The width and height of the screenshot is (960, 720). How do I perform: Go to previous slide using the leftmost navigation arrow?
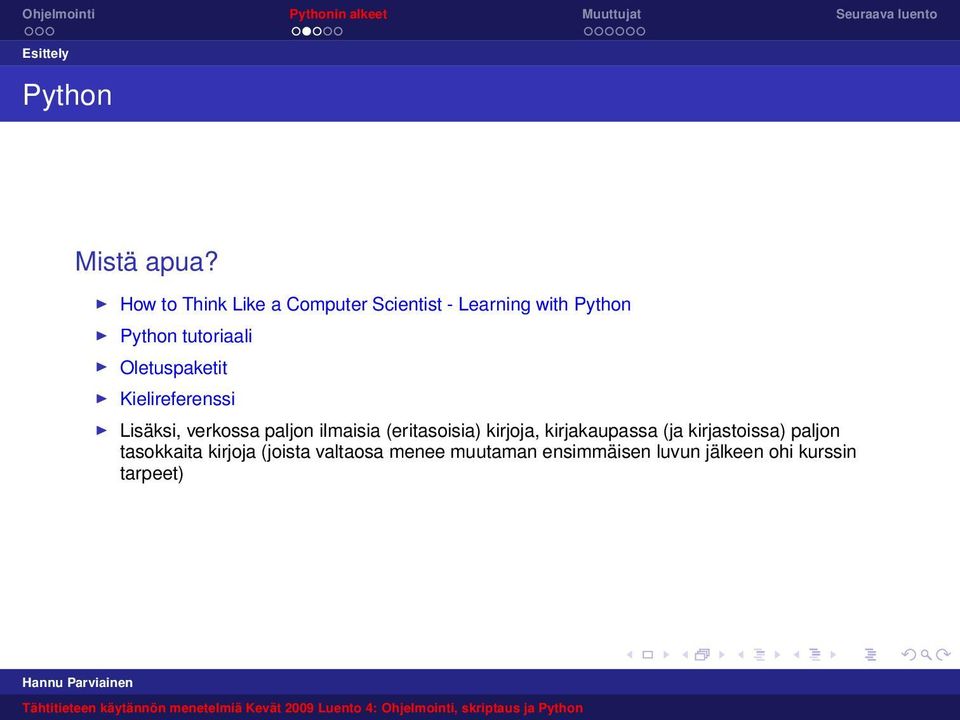tap(629, 654)
